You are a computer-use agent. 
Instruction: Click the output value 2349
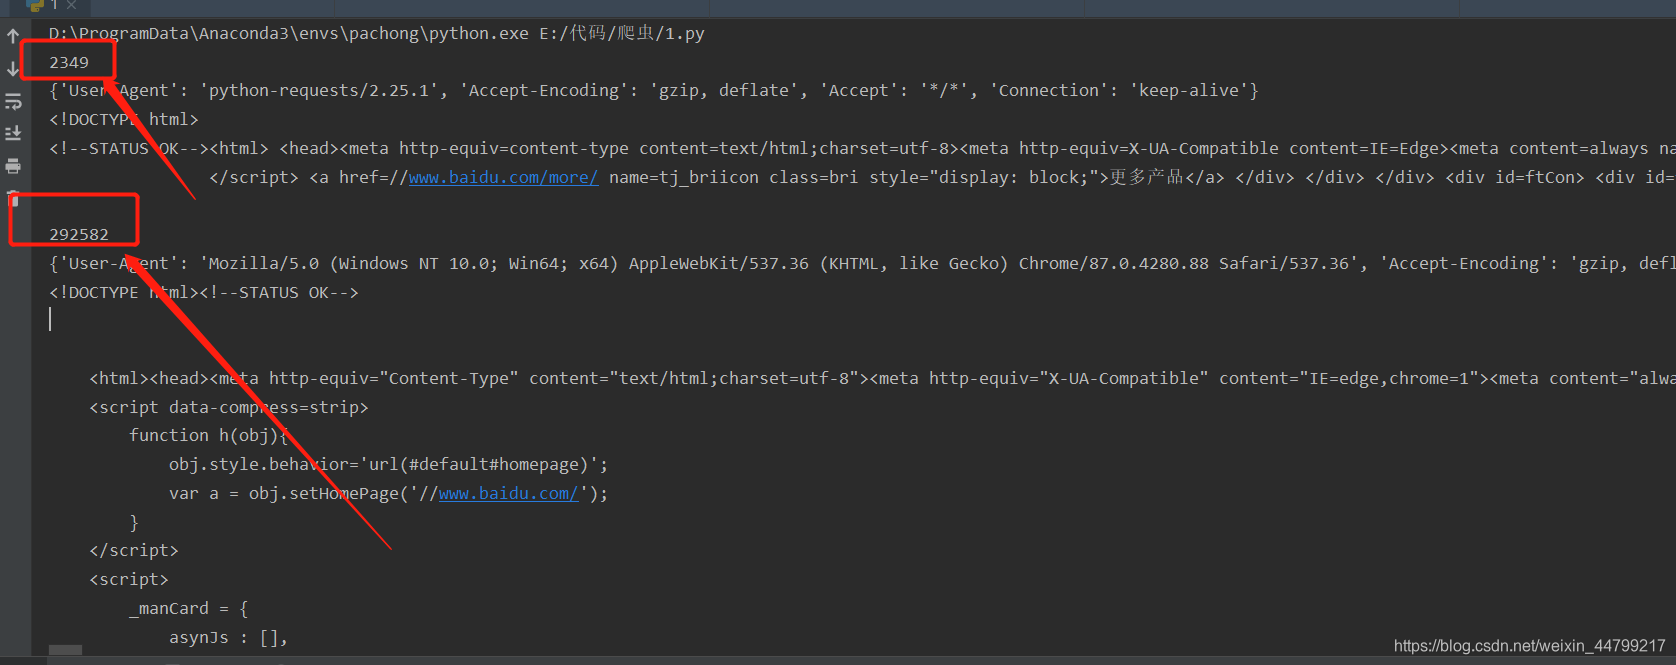pyautogui.click(x=69, y=62)
